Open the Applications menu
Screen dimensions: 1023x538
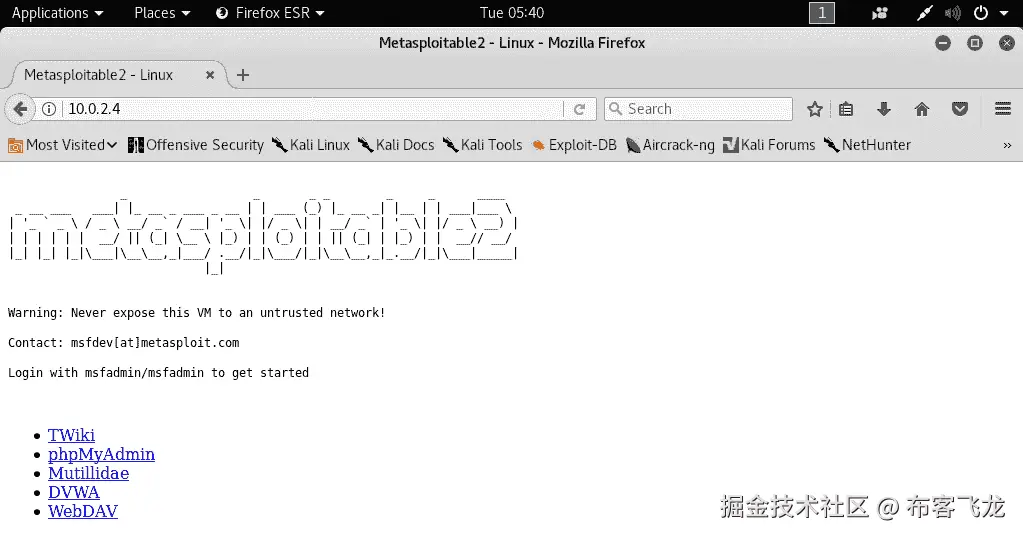click(x=57, y=13)
